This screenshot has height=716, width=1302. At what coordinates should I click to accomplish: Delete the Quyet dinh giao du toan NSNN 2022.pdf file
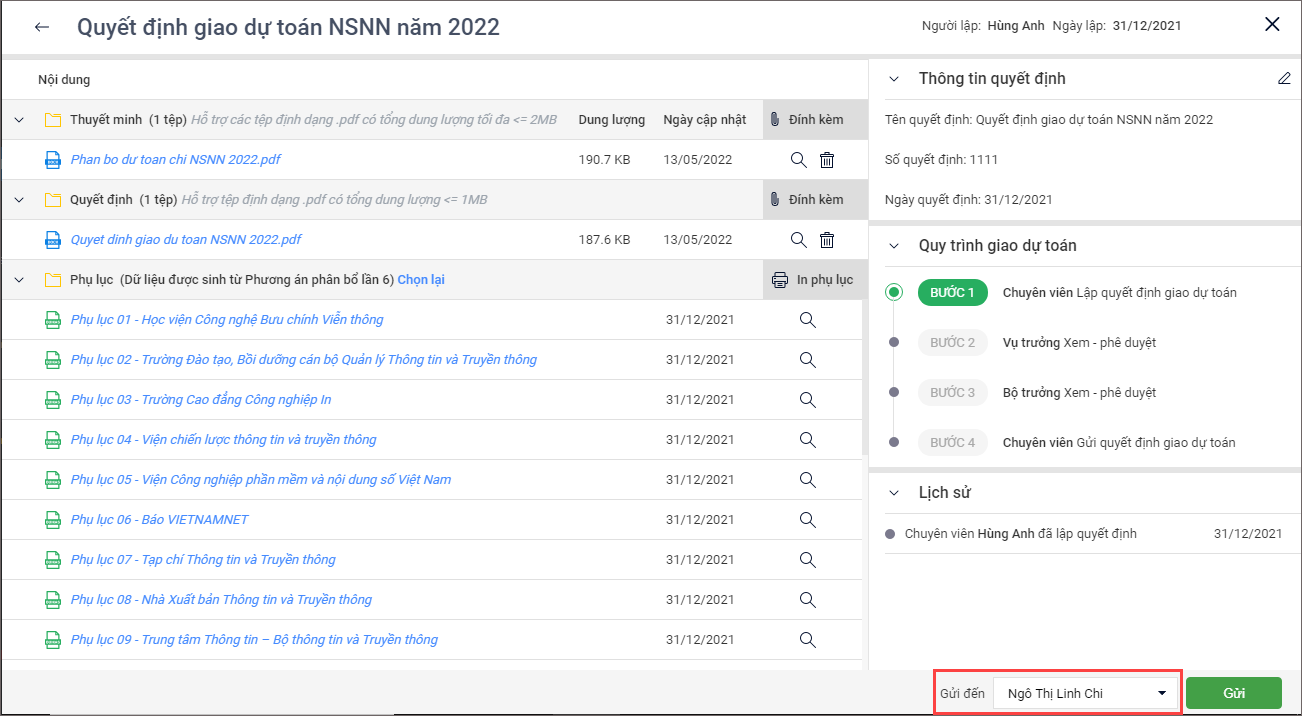tap(827, 240)
